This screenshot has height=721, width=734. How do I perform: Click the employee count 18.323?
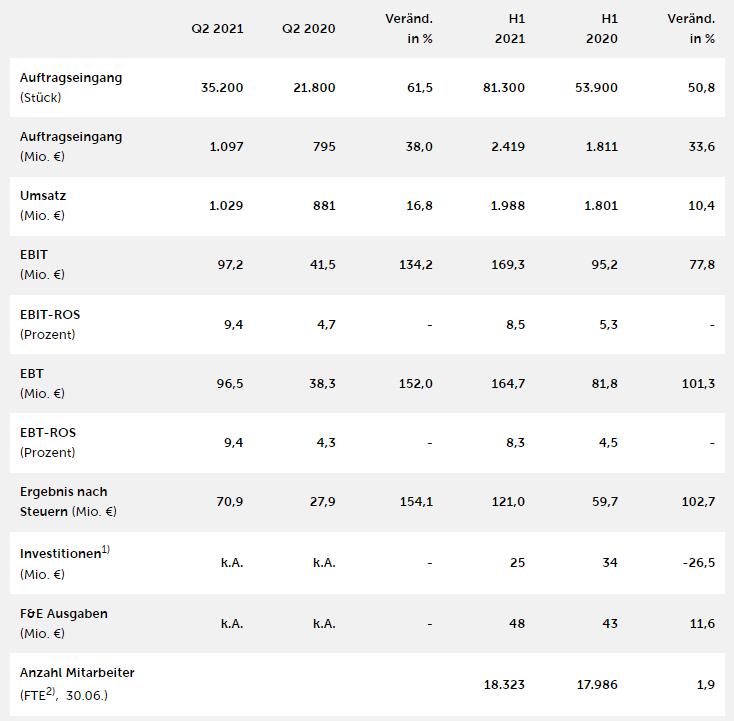(x=503, y=685)
